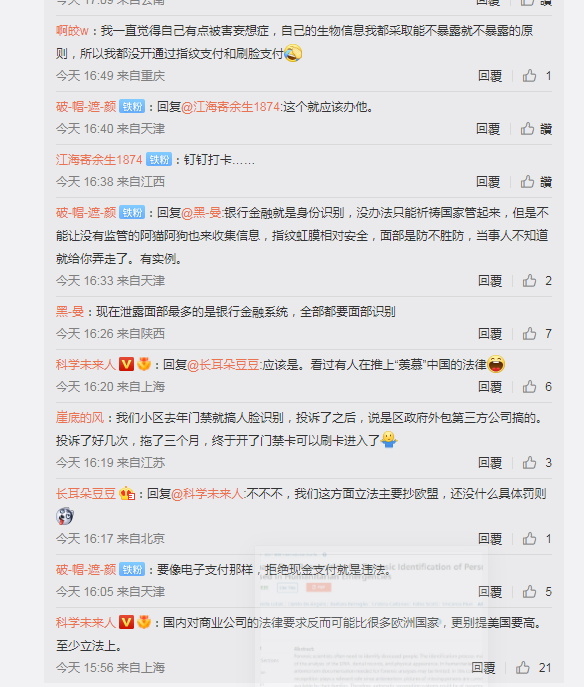Open the @长耳朵豆豆 mention in the reply
Viewport: 584px width, 687px height.
pos(223,365)
